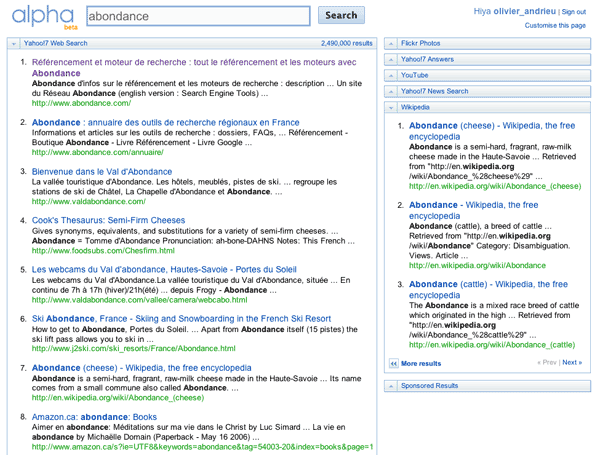The height and width of the screenshot is (455, 600).
Task: Collapse the Yahoo!7 Web Search panel arrow
Action: pos(14,44)
